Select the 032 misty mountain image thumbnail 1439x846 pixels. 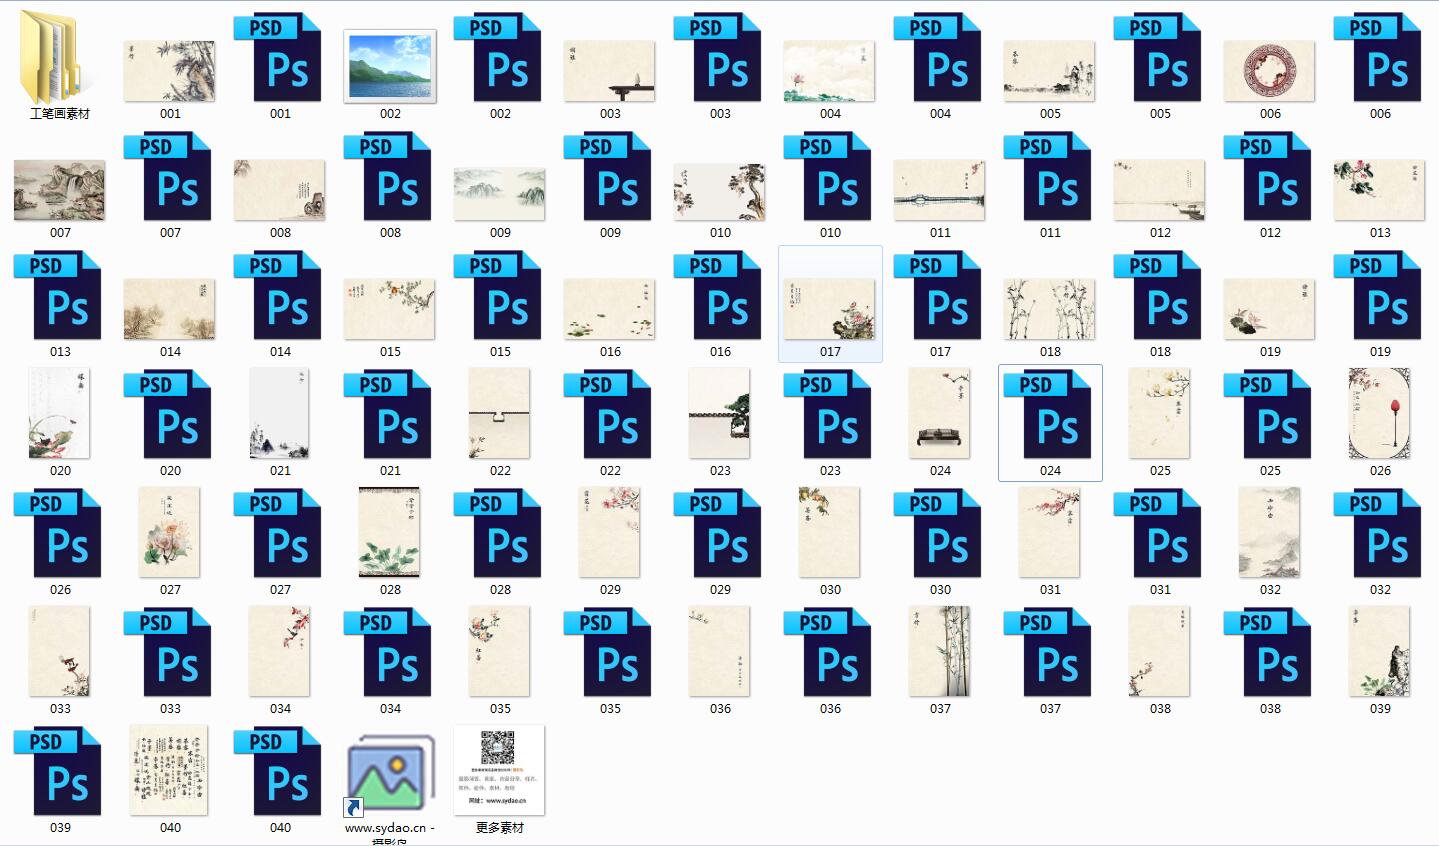[x=1270, y=532]
